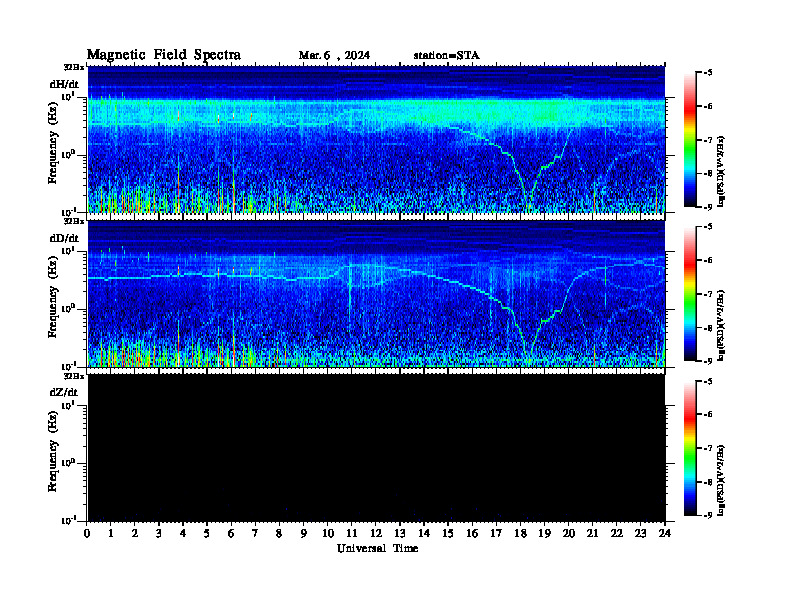Click the -7 value on the dD/dt color scale
The width and height of the screenshot is (792, 612).
[708, 294]
